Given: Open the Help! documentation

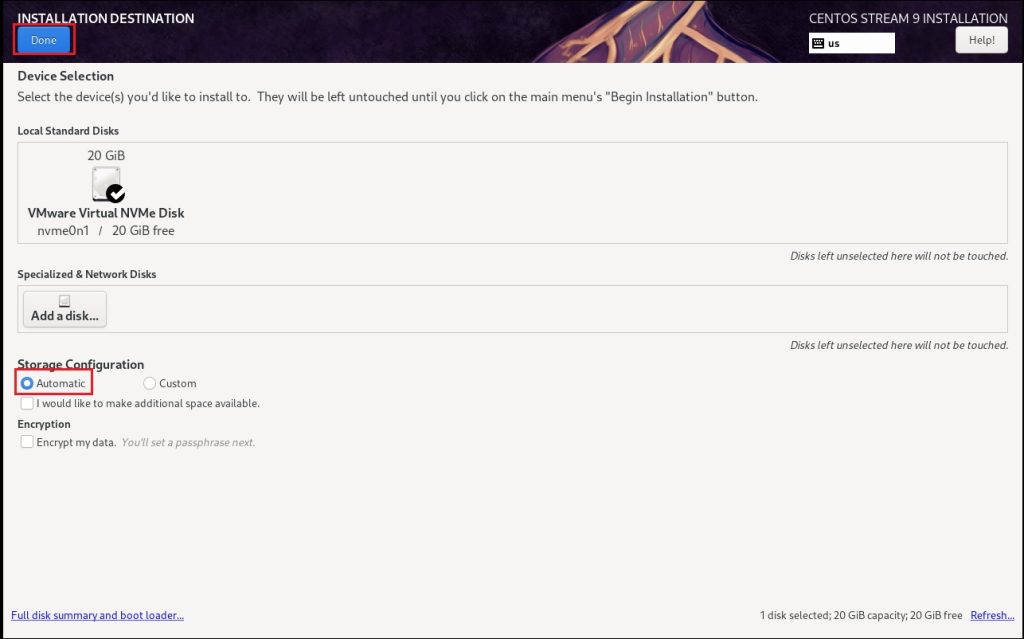Looking at the screenshot, I should tap(980, 40).
